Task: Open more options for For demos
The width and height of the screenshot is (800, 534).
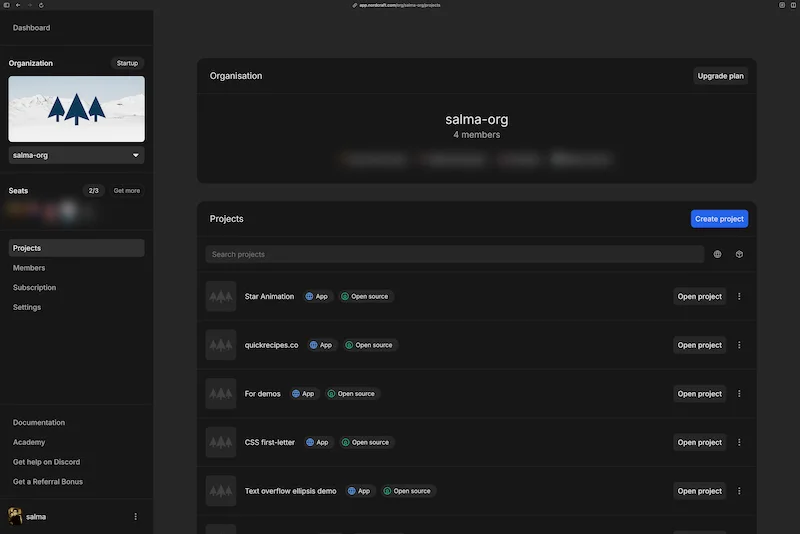Action: pos(739,394)
